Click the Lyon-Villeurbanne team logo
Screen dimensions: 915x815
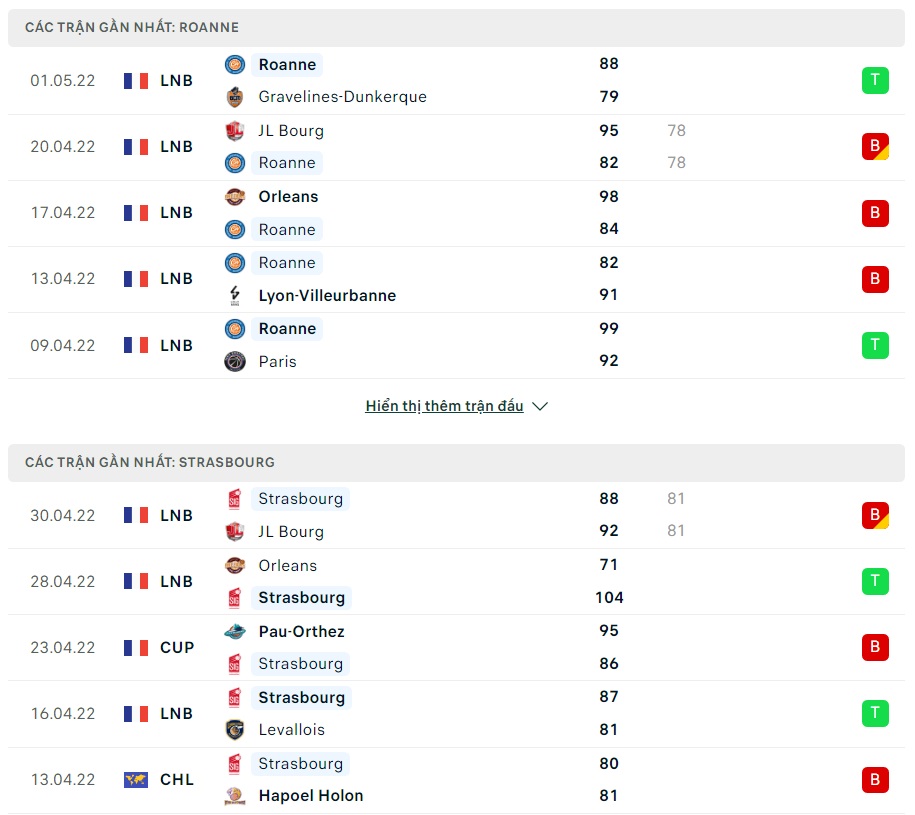tap(235, 295)
